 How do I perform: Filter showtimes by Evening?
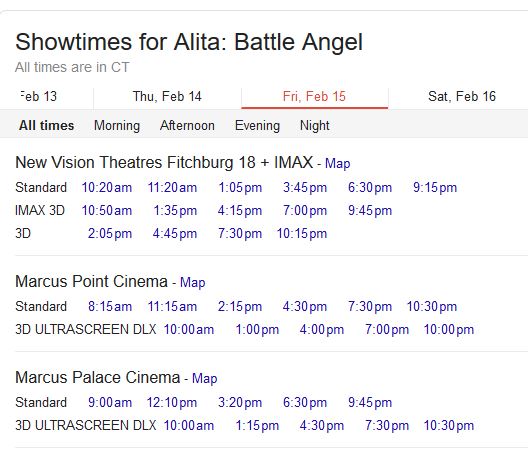(257, 126)
